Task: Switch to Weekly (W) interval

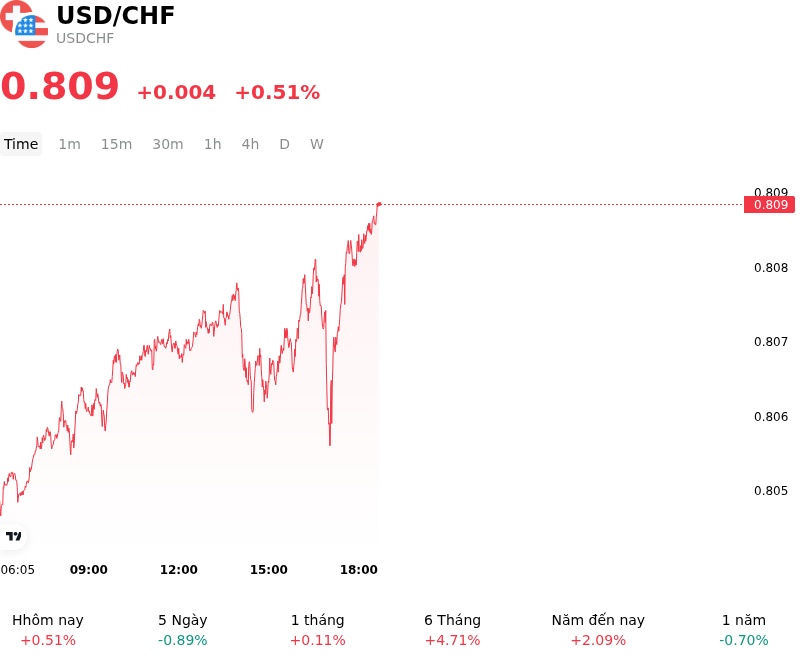Action: tap(317, 144)
